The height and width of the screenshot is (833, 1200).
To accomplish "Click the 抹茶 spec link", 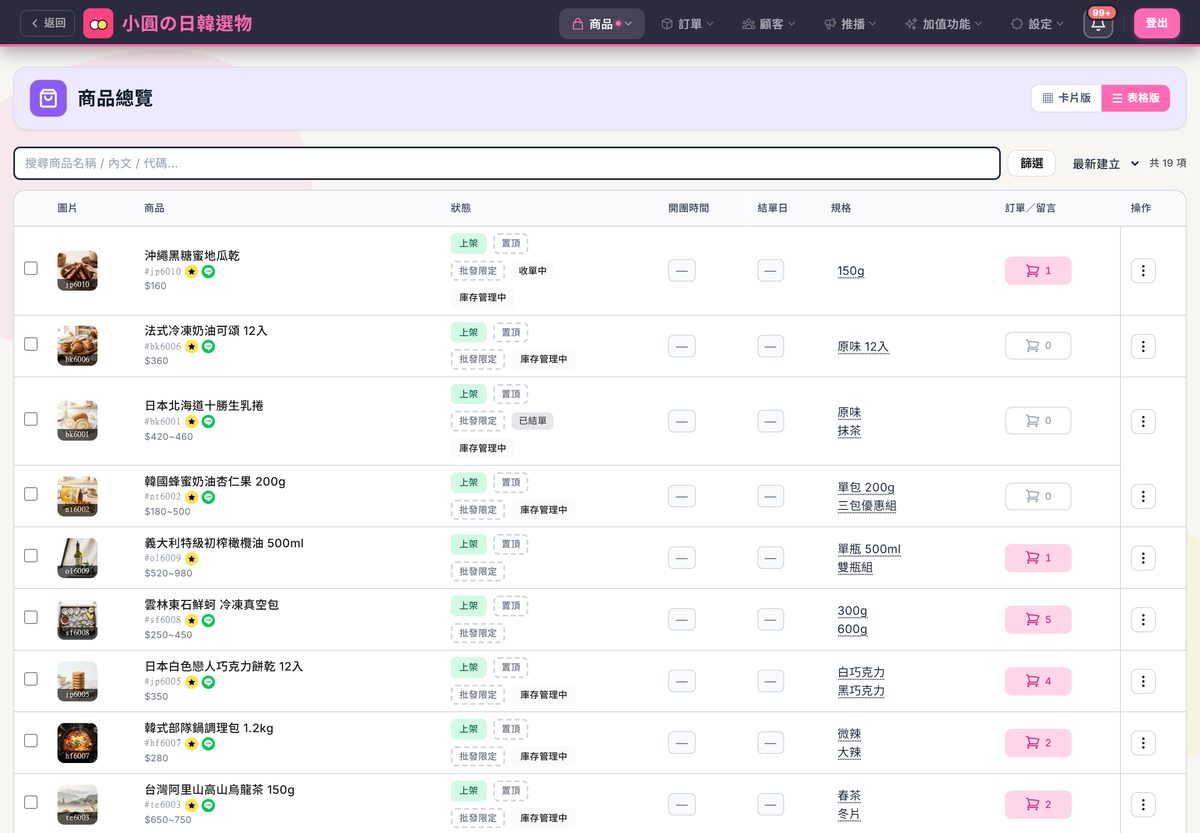I will 849,431.
